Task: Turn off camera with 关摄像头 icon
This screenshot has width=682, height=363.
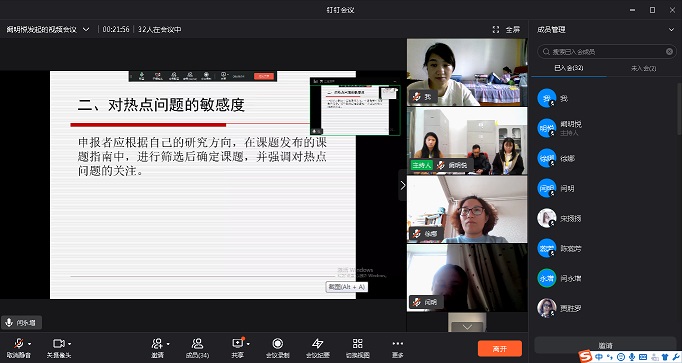Action: (x=58, y=343)
